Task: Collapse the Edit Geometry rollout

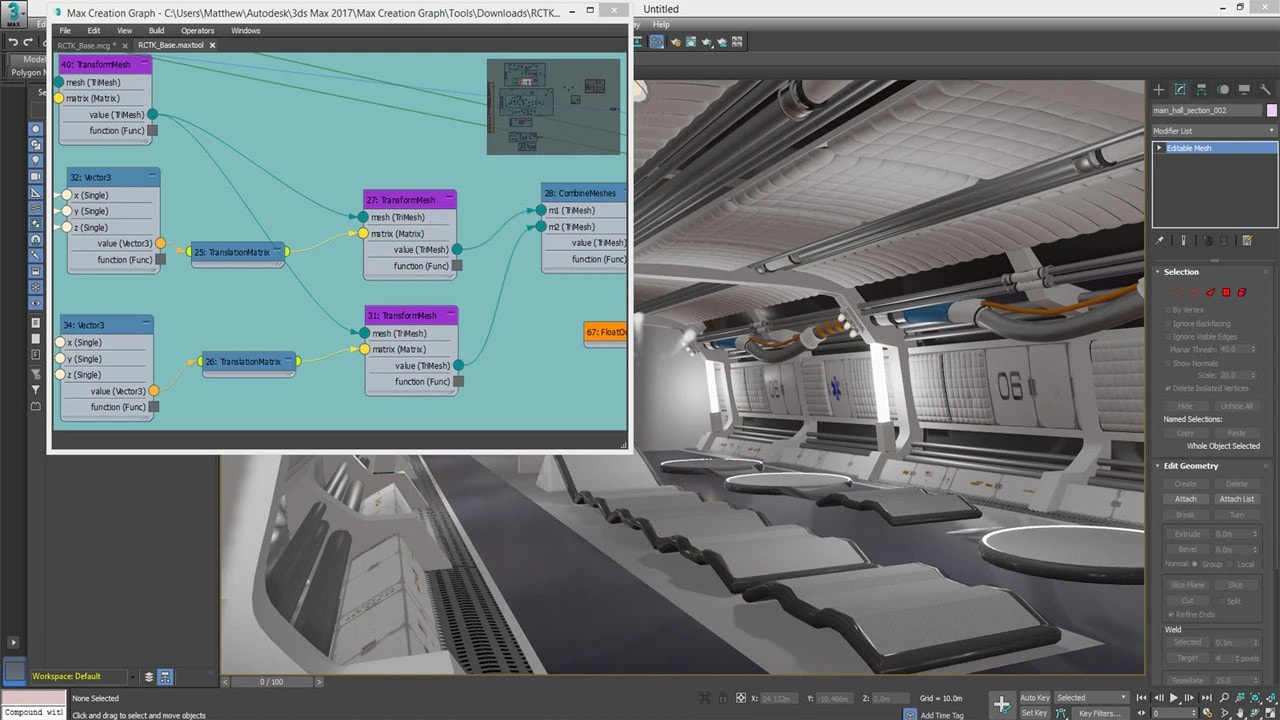Action: point(1190,466)
